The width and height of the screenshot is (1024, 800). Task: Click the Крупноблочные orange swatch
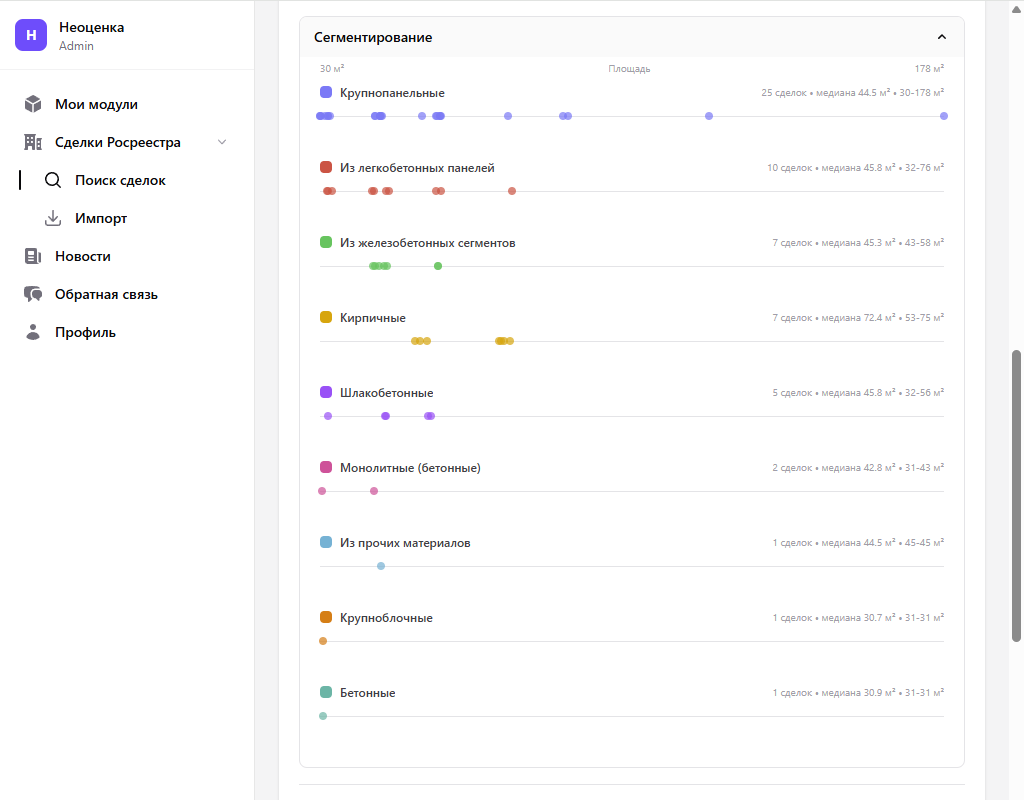coord(326,617)
